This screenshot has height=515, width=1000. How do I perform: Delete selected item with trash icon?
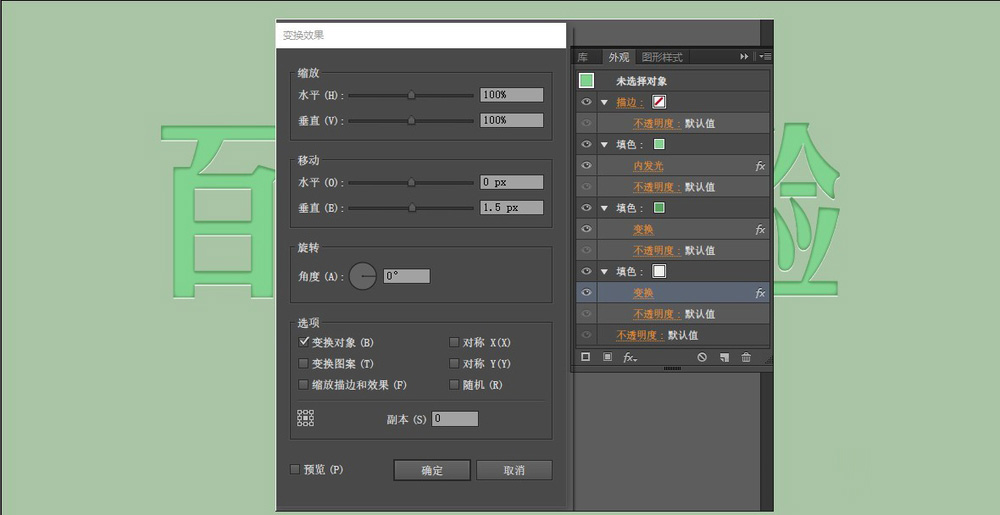[746, 358]
